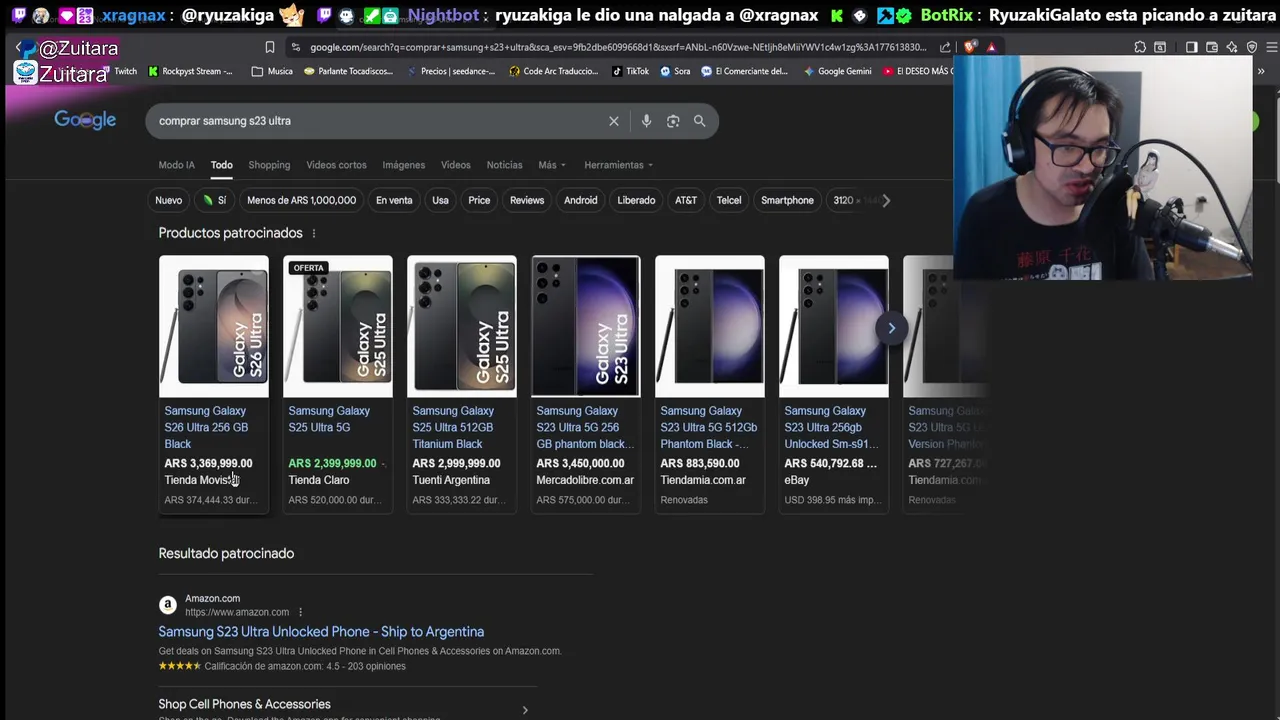Toggle the Menos de ARS 1,000,000 chip
Viewport: 1280px width, 720px height.
pyautogui.click(x=301, y=200)
